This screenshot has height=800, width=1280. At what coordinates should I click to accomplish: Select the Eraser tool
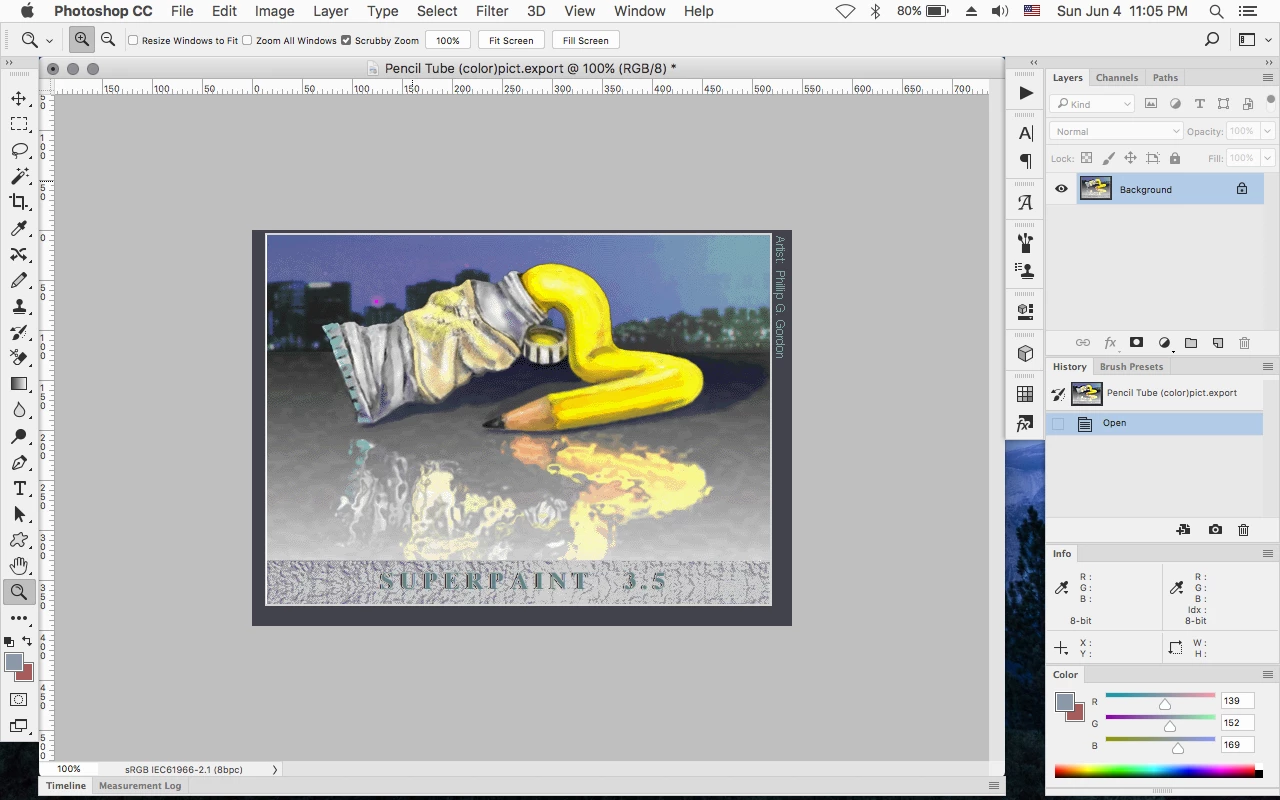point(19,358)
